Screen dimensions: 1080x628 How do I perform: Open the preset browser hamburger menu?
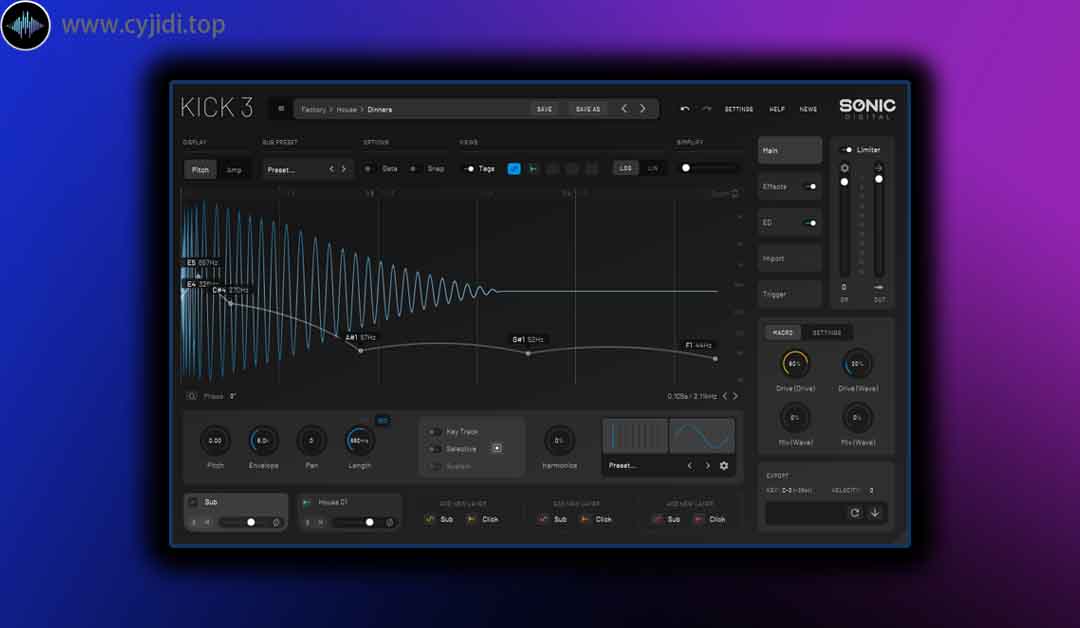click(x=281, y=109)
